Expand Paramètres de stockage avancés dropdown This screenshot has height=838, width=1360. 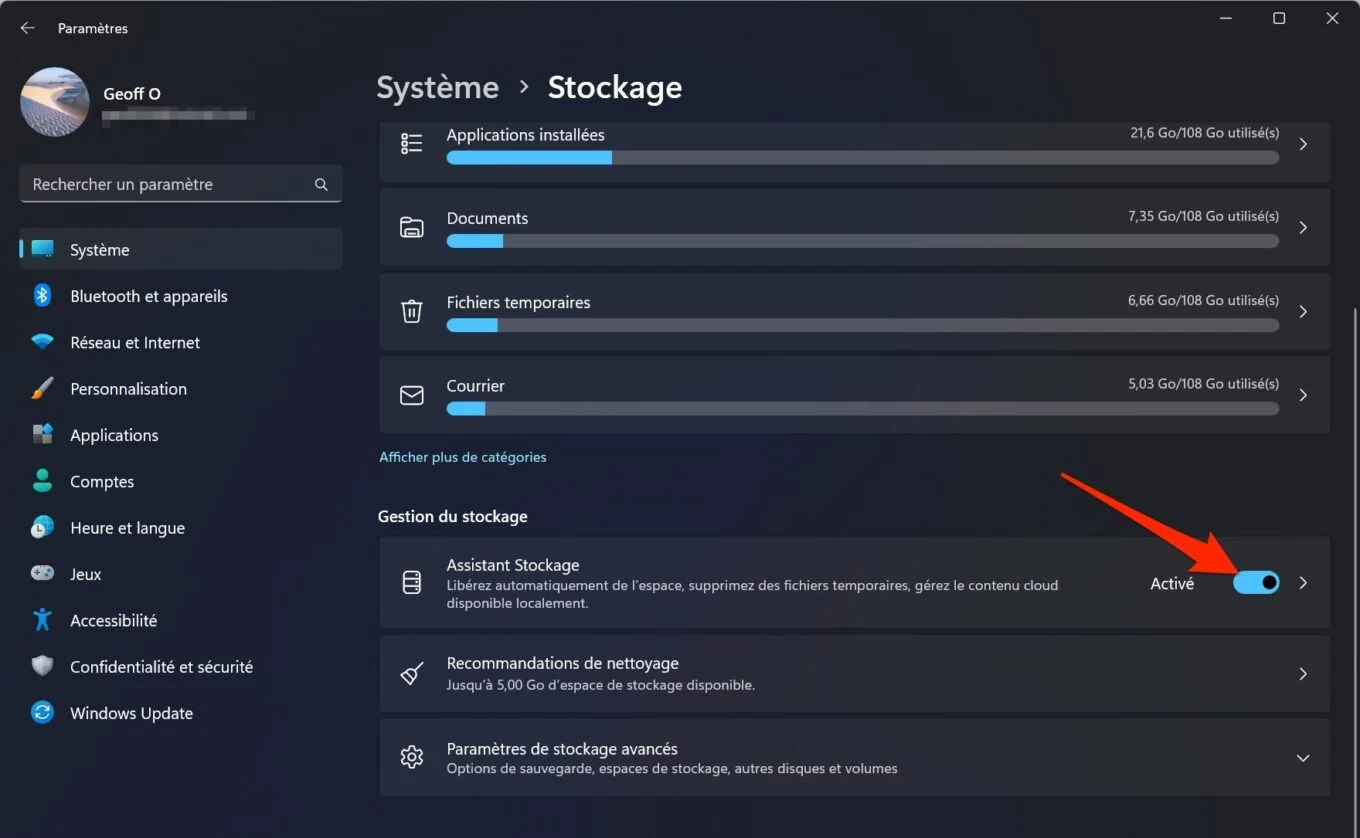1303,758
